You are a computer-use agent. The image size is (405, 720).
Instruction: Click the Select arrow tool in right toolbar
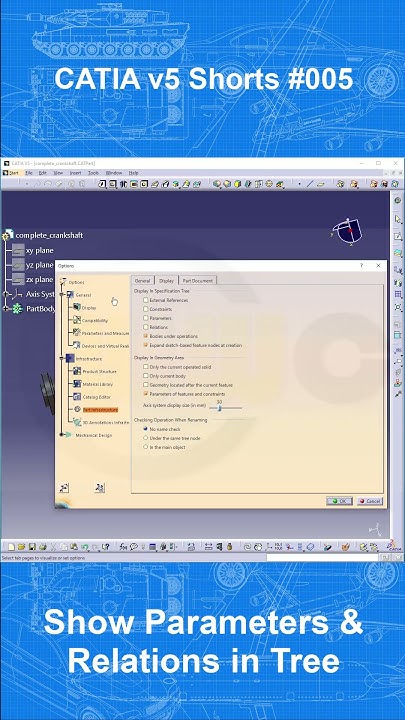point(398,219)
